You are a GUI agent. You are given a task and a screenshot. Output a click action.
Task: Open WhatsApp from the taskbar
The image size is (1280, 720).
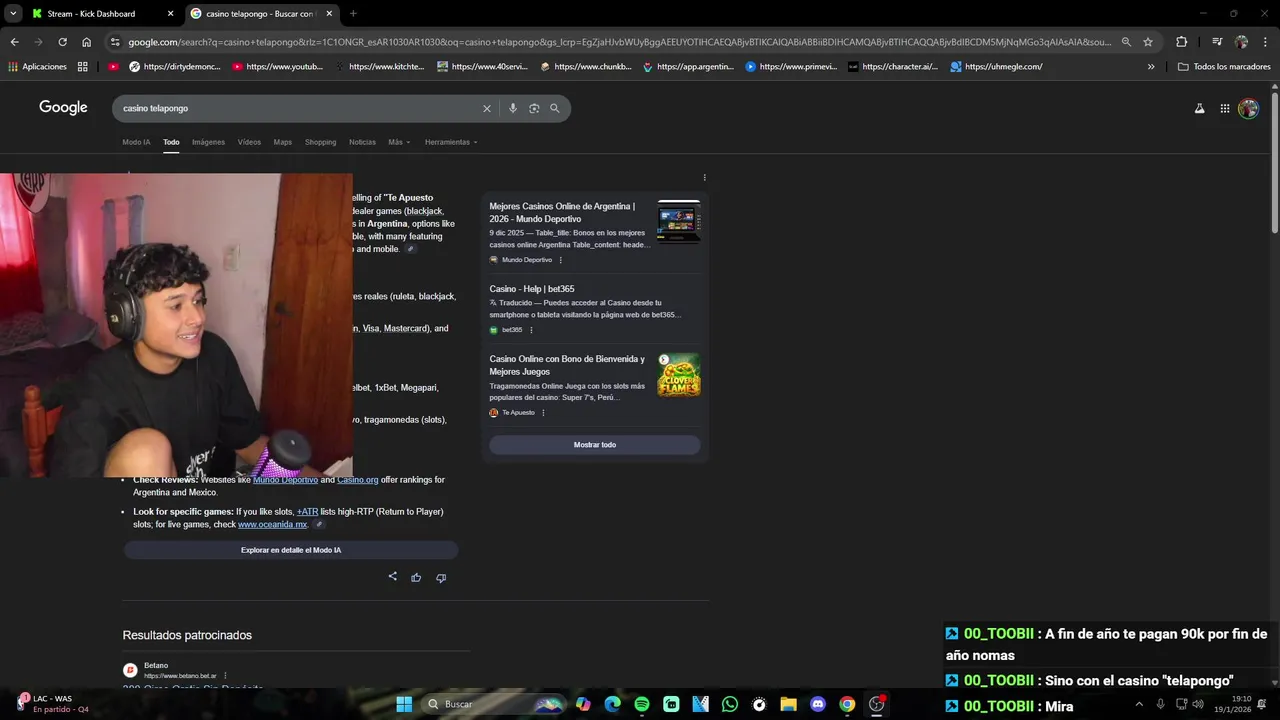(730, 704)
